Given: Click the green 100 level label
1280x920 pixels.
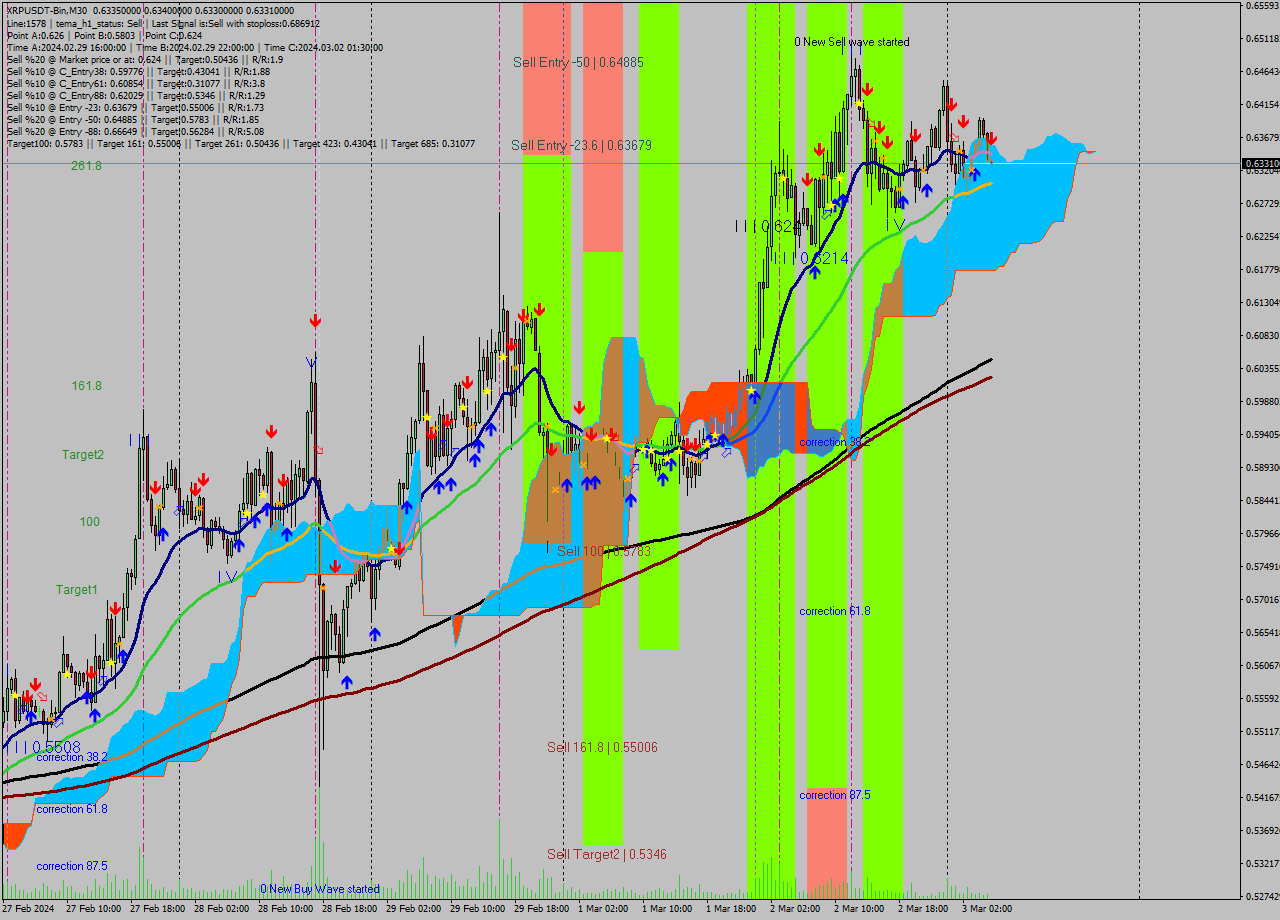Looking at the screenshot, I should tap(90, 522).
